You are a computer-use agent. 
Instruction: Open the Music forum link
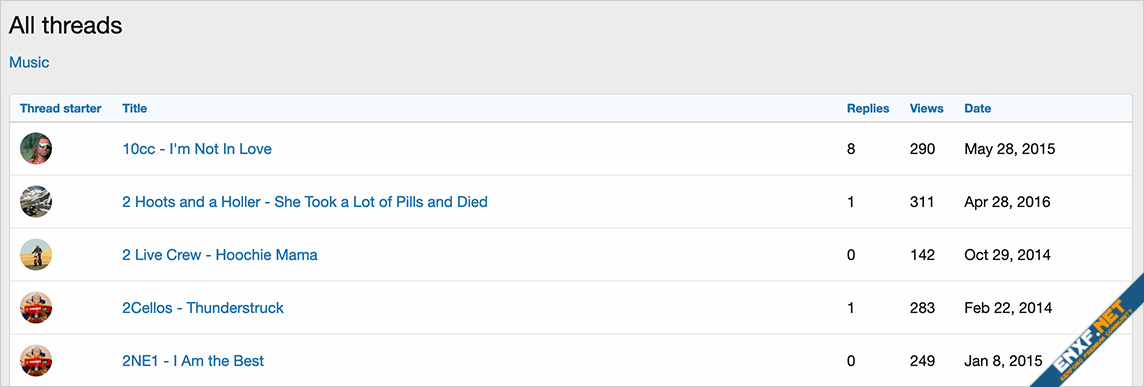[x=29, y=63]
